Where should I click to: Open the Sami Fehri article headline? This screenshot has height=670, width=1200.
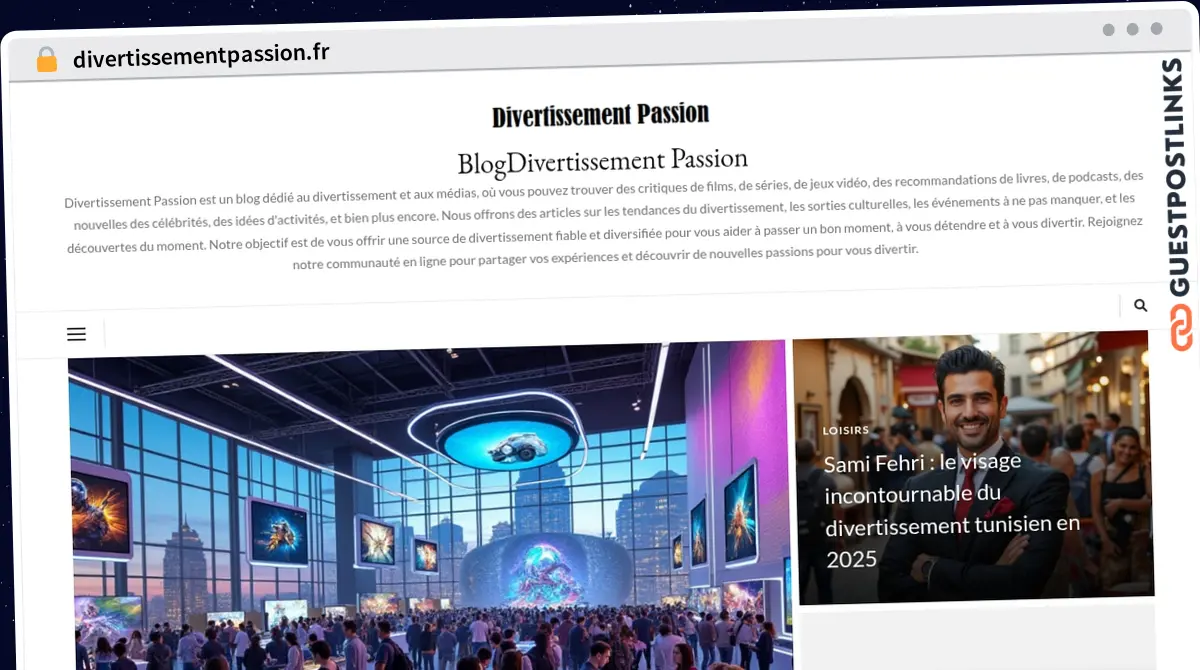coord(952,510)
